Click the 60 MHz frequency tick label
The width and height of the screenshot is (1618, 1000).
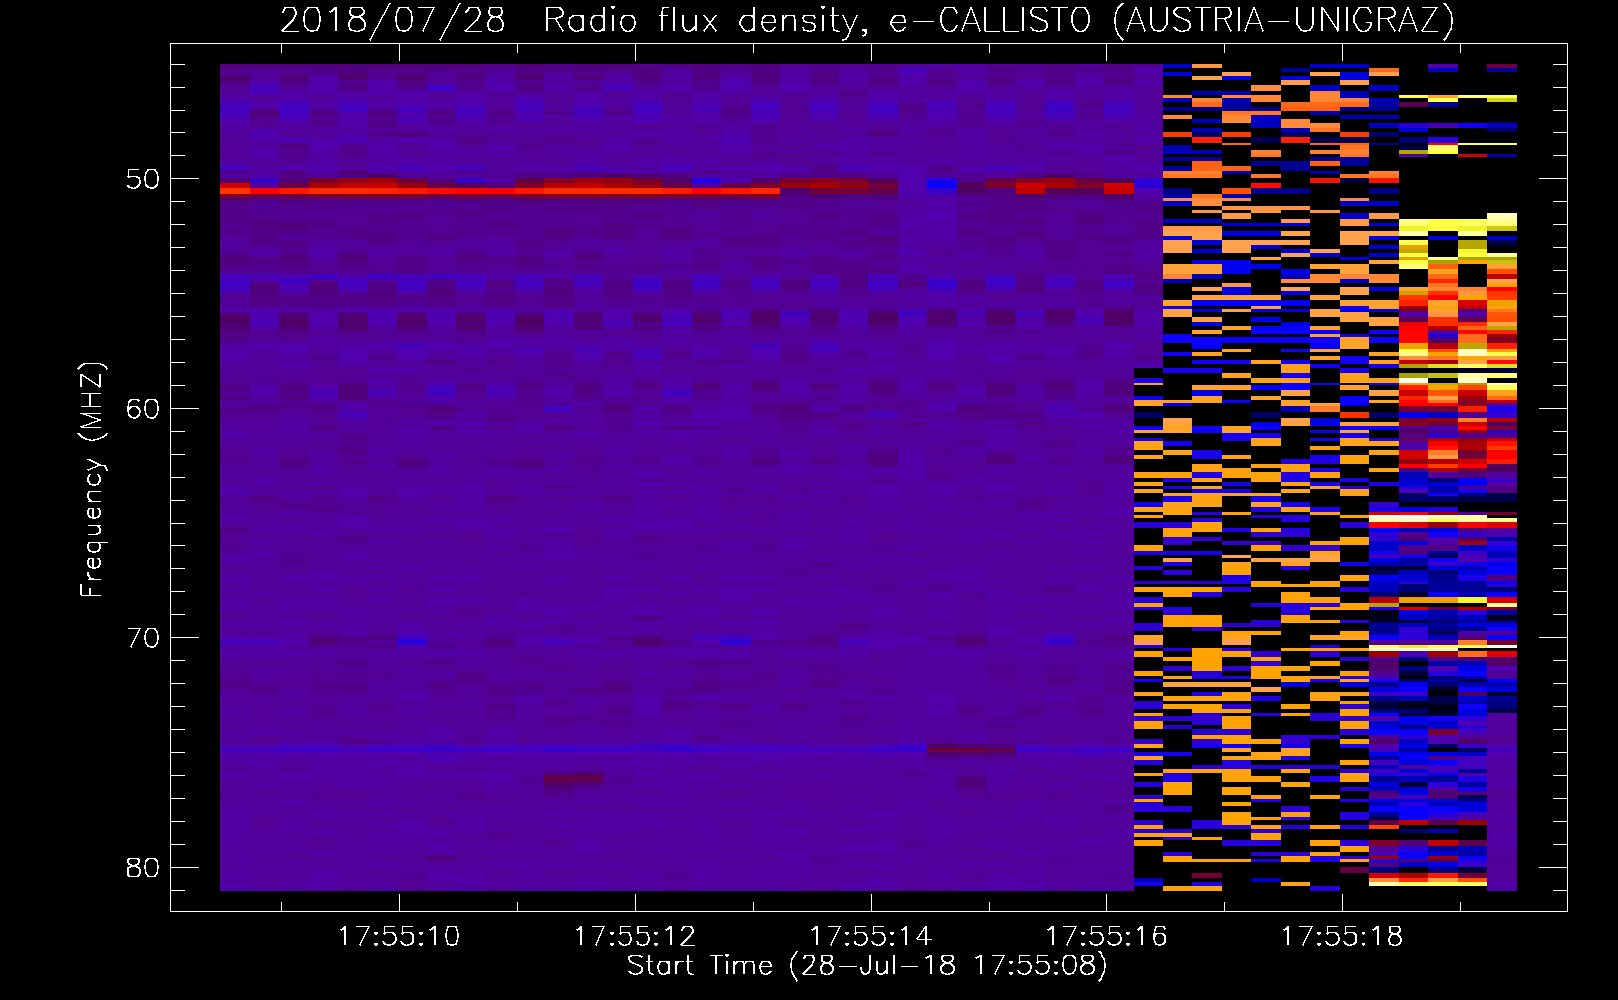pos(143,408)
